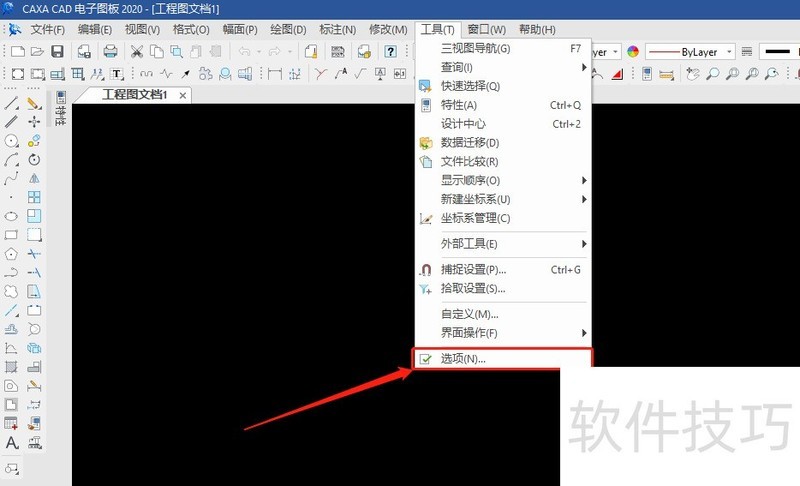
Task: Click the Open file folder icon
Action: click(37, 52)
